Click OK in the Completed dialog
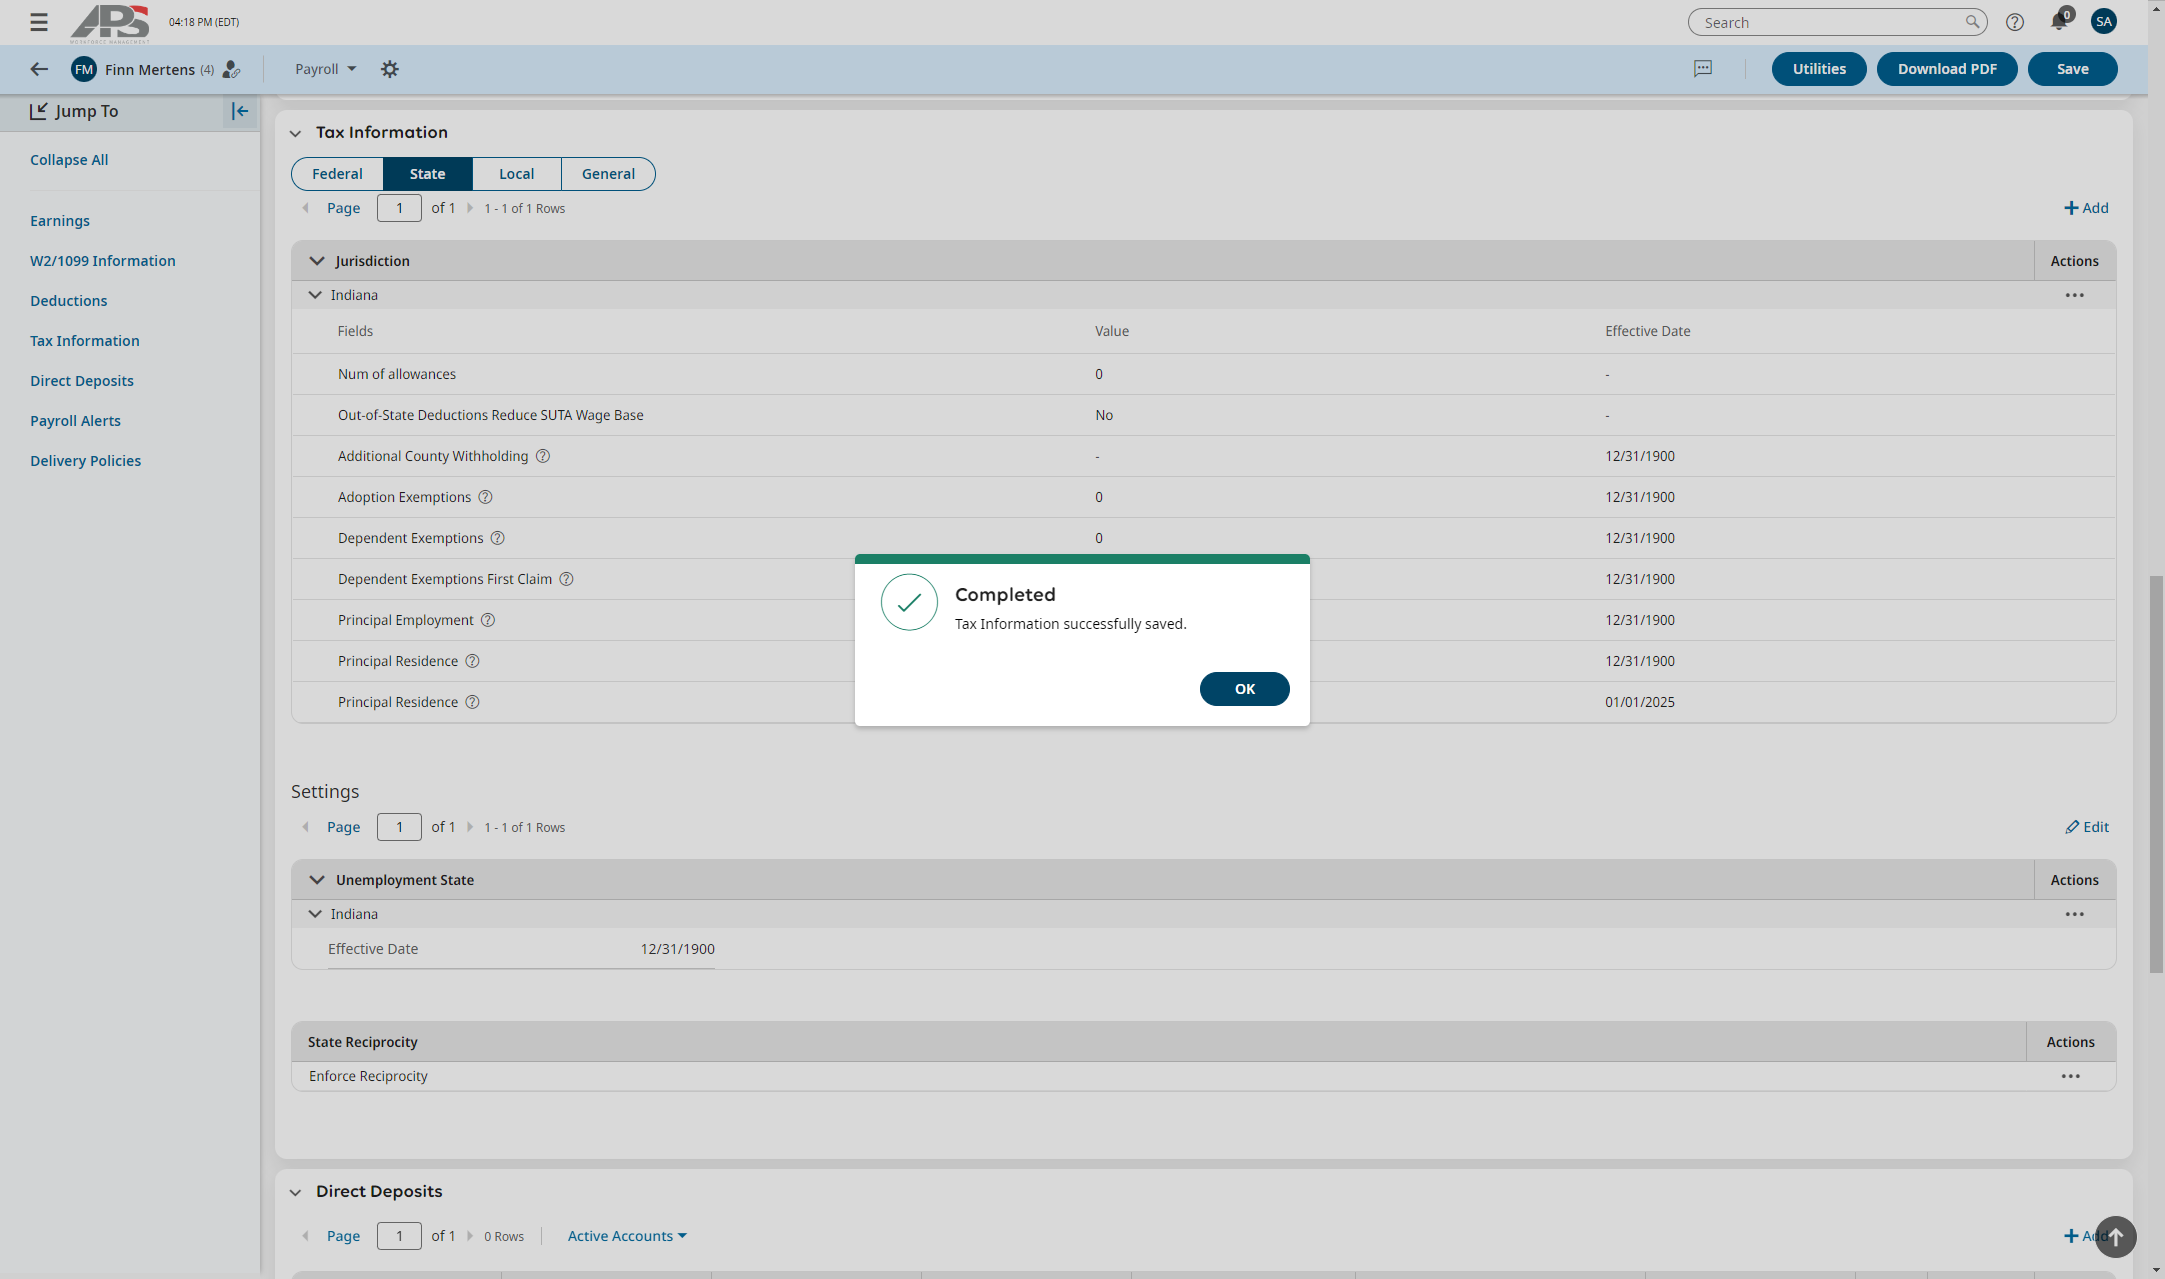 [x=1245, y=689]
